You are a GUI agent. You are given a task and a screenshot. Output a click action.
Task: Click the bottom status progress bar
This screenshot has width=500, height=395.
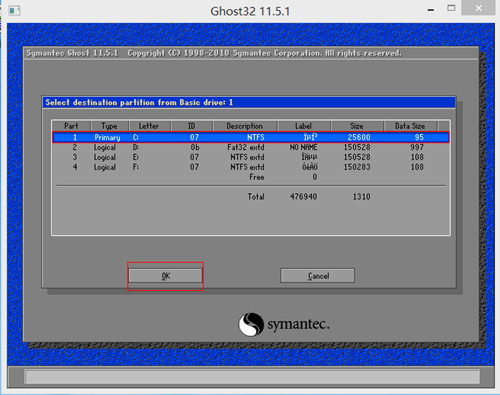pyautogui.click(x=252, y=377)
